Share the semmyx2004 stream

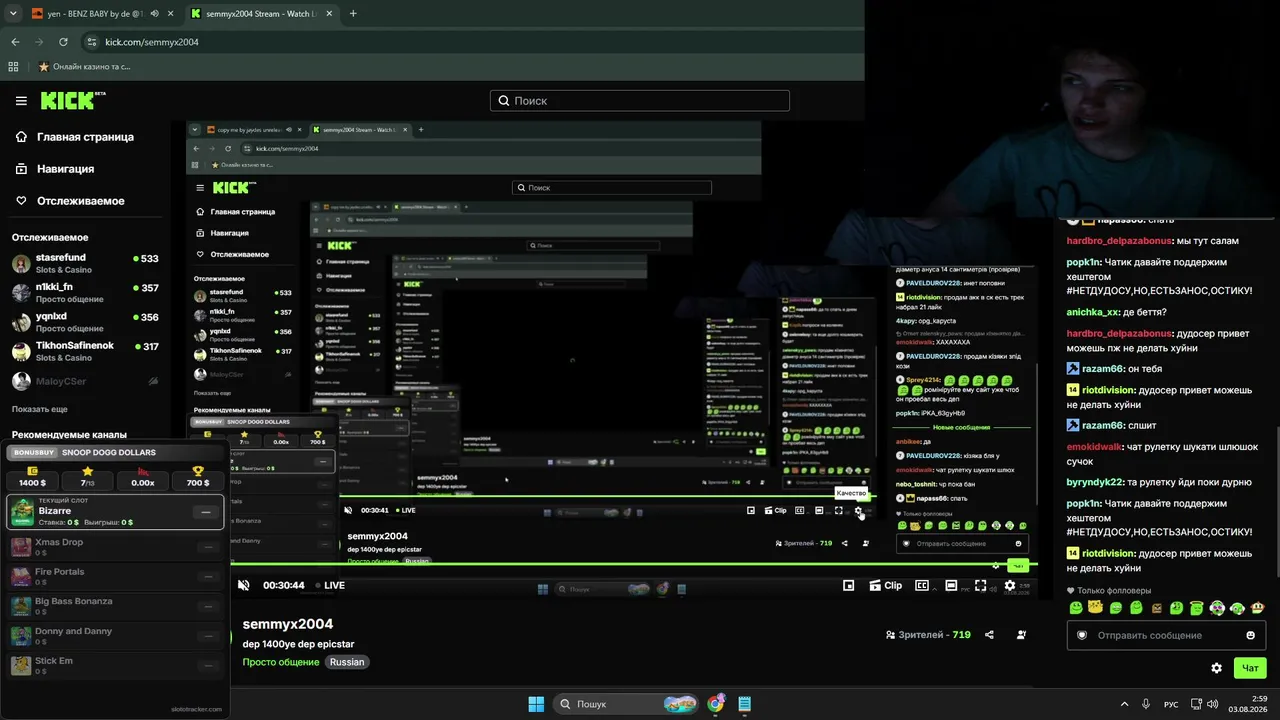click(989, 635)
